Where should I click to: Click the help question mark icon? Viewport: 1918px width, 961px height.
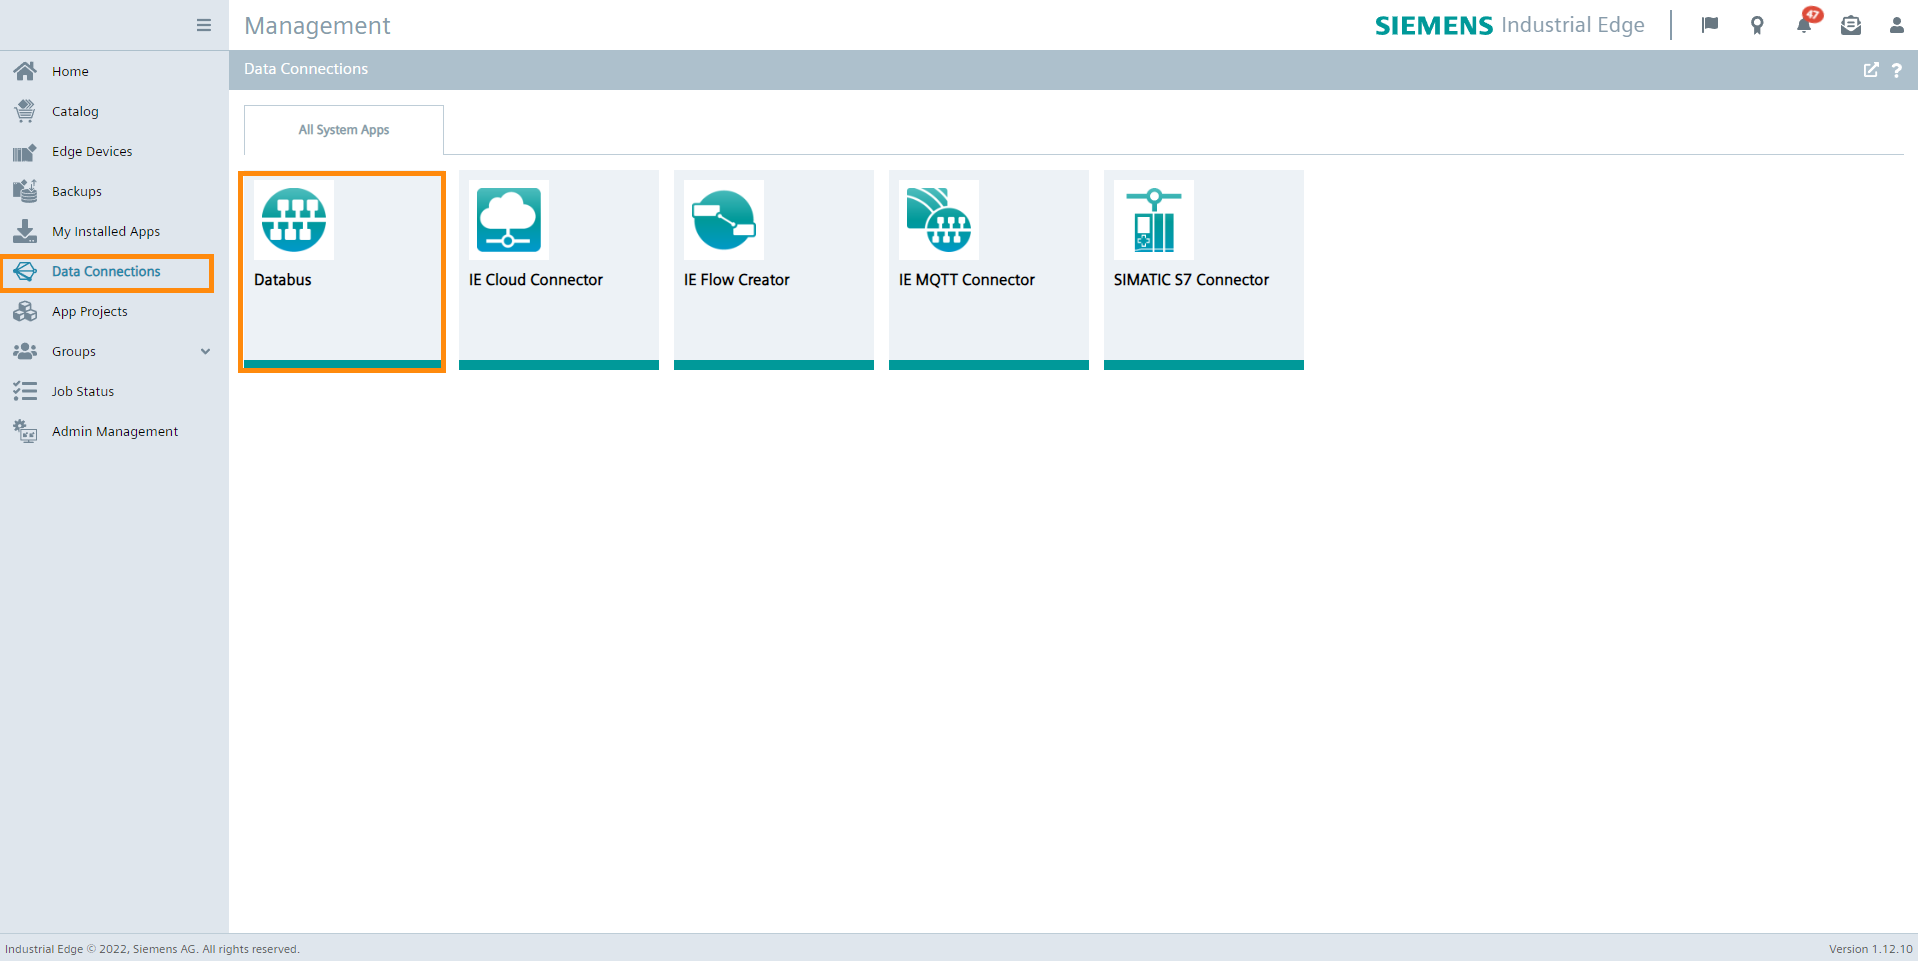pyautogui.click(x=1897, y=70)
